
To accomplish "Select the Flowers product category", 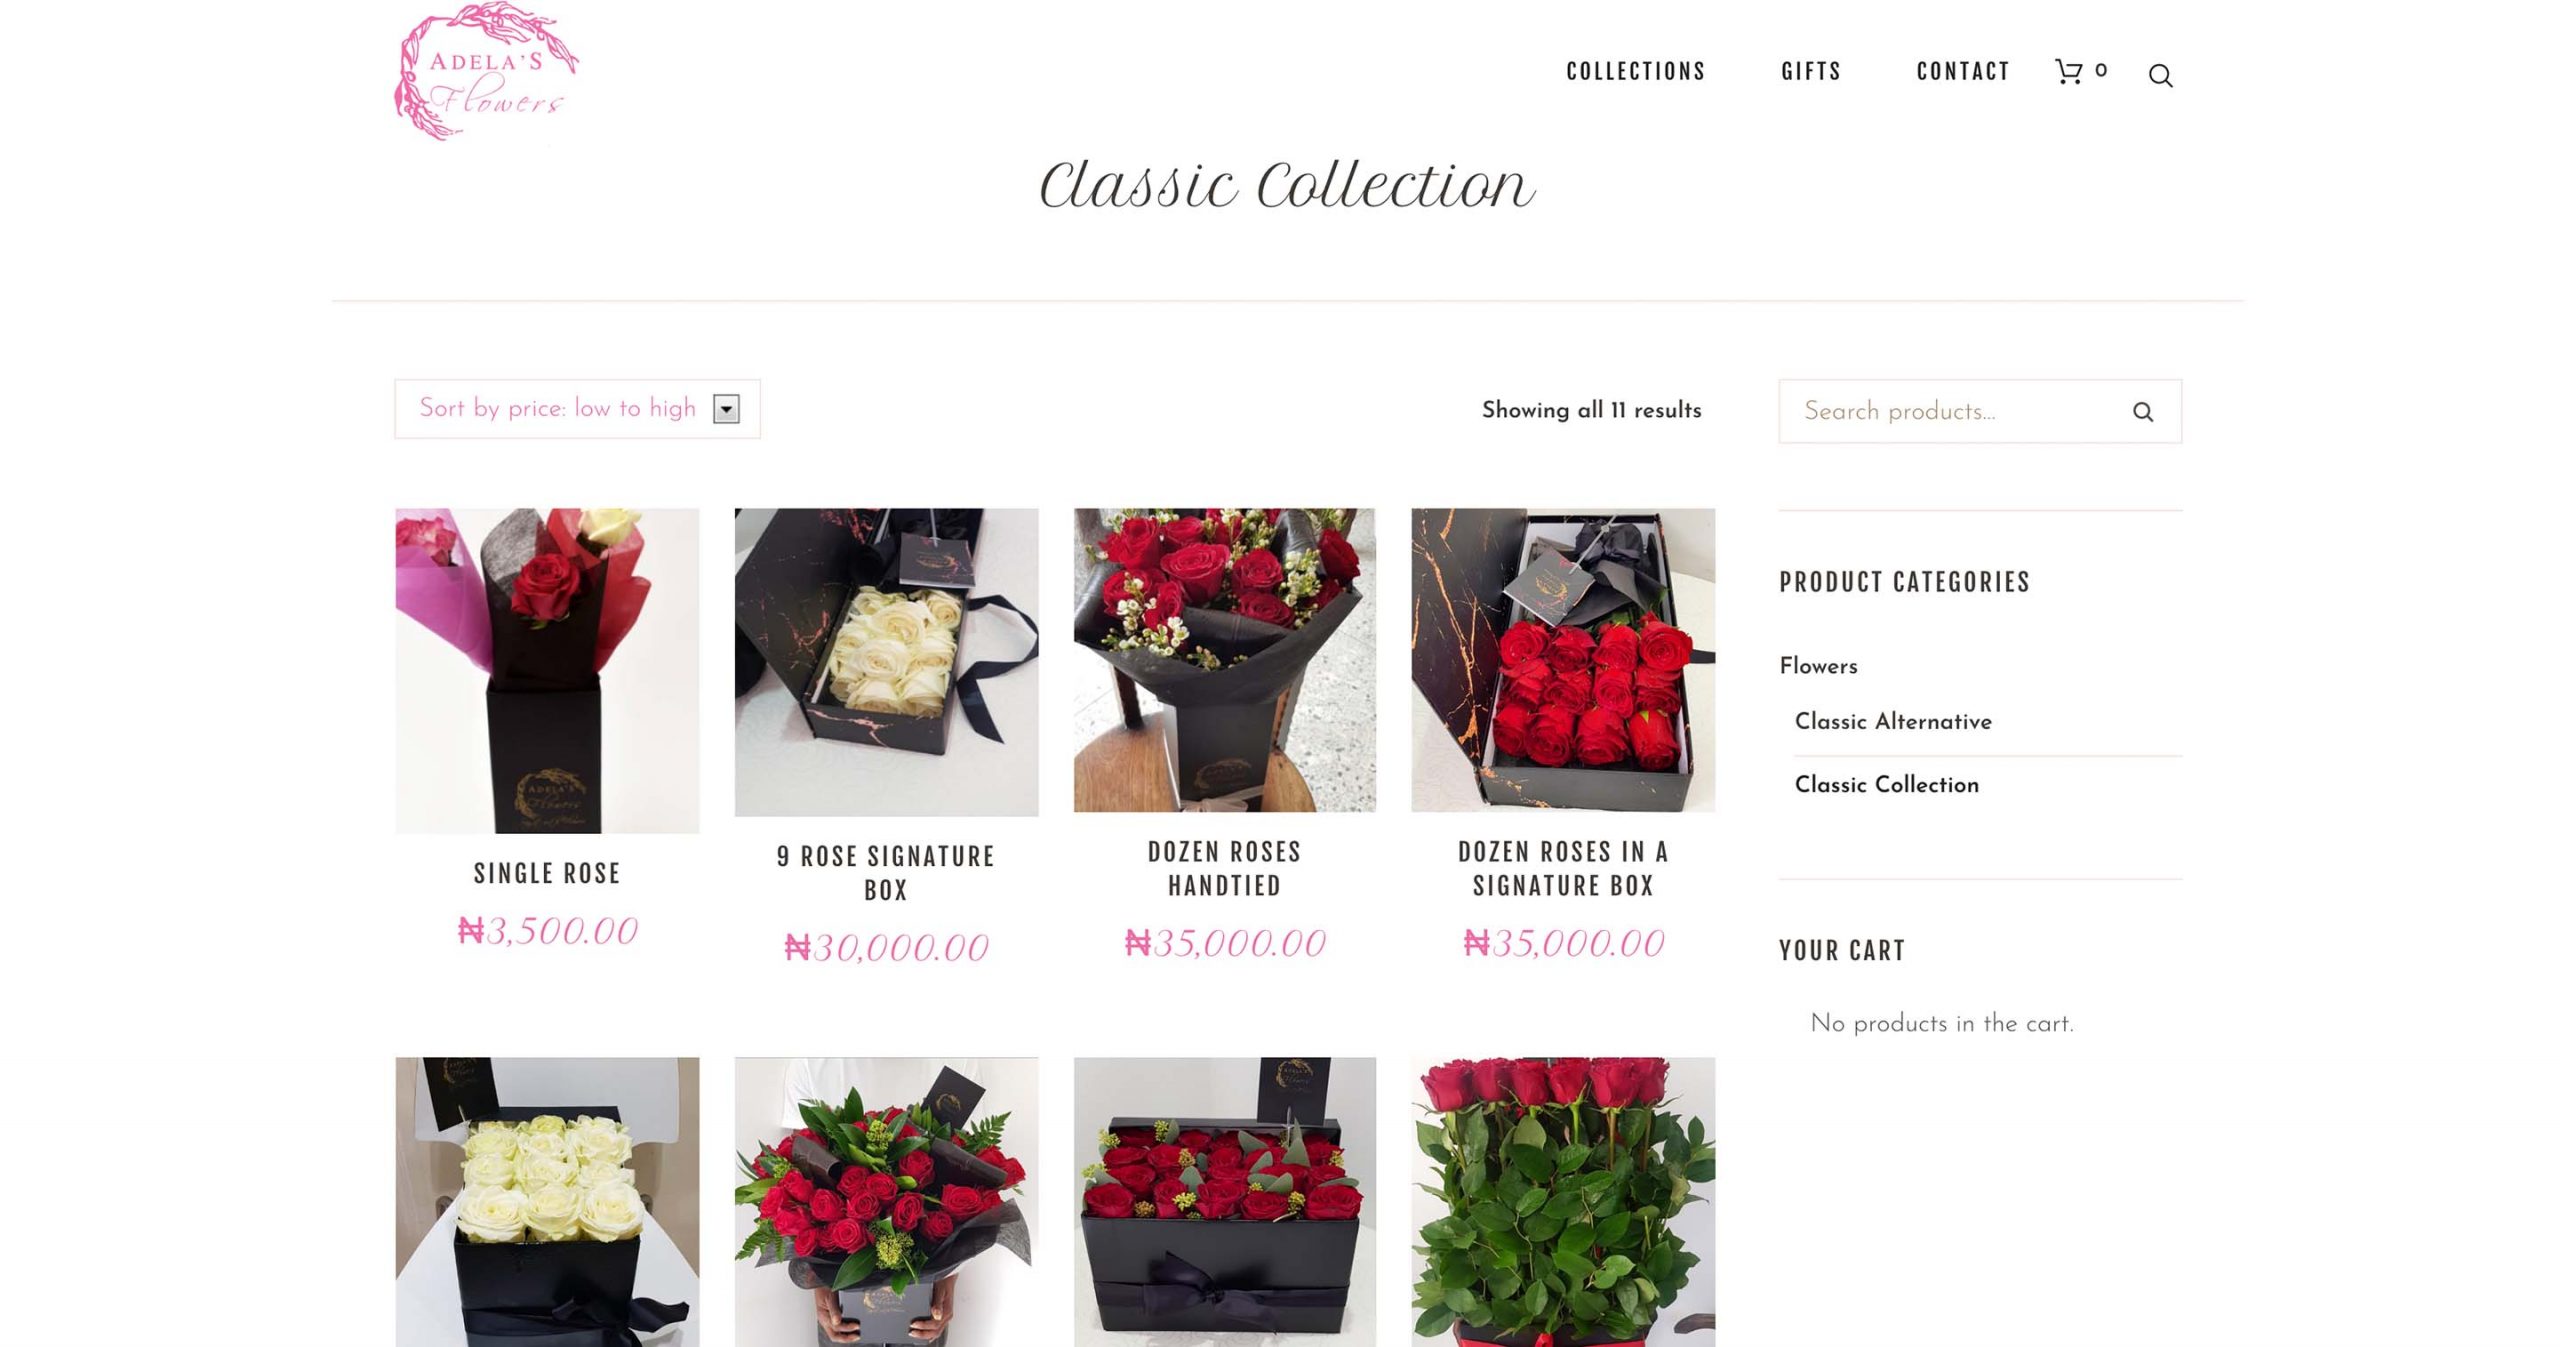I will point(1818,666).
